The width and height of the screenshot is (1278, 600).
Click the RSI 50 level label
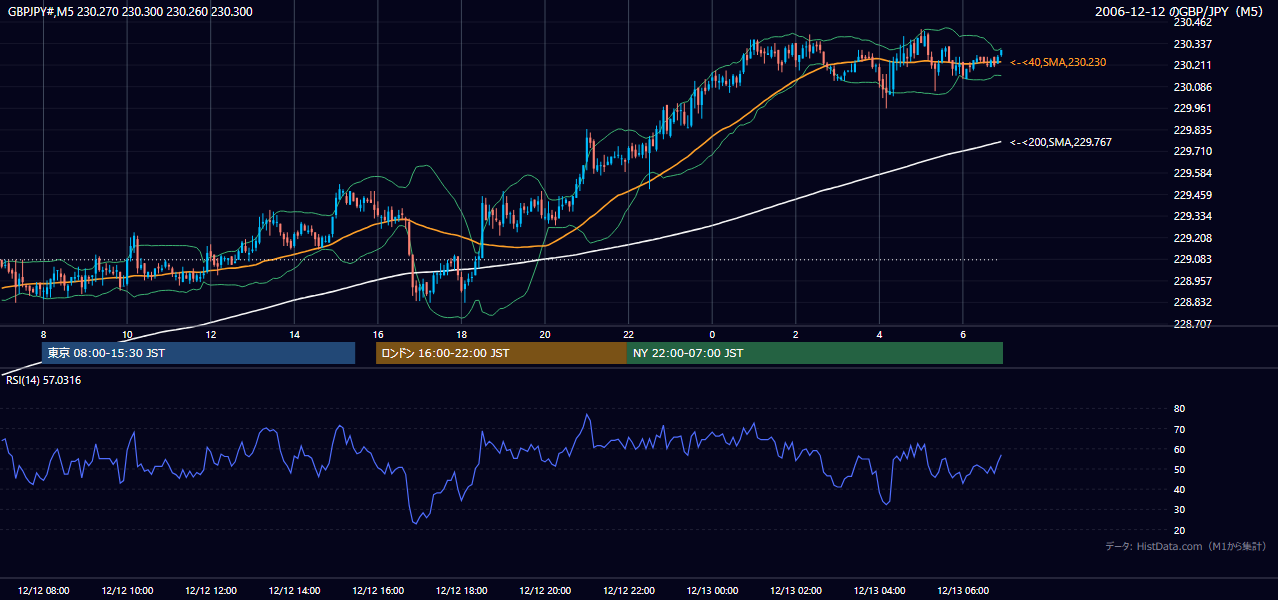click(1179, 469)
